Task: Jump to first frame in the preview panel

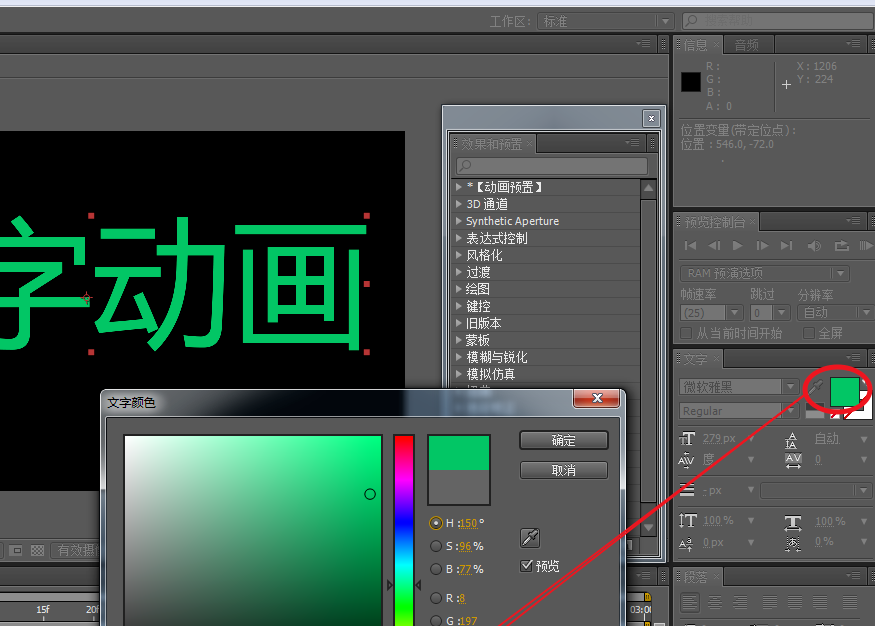Action: pos(690,245)
